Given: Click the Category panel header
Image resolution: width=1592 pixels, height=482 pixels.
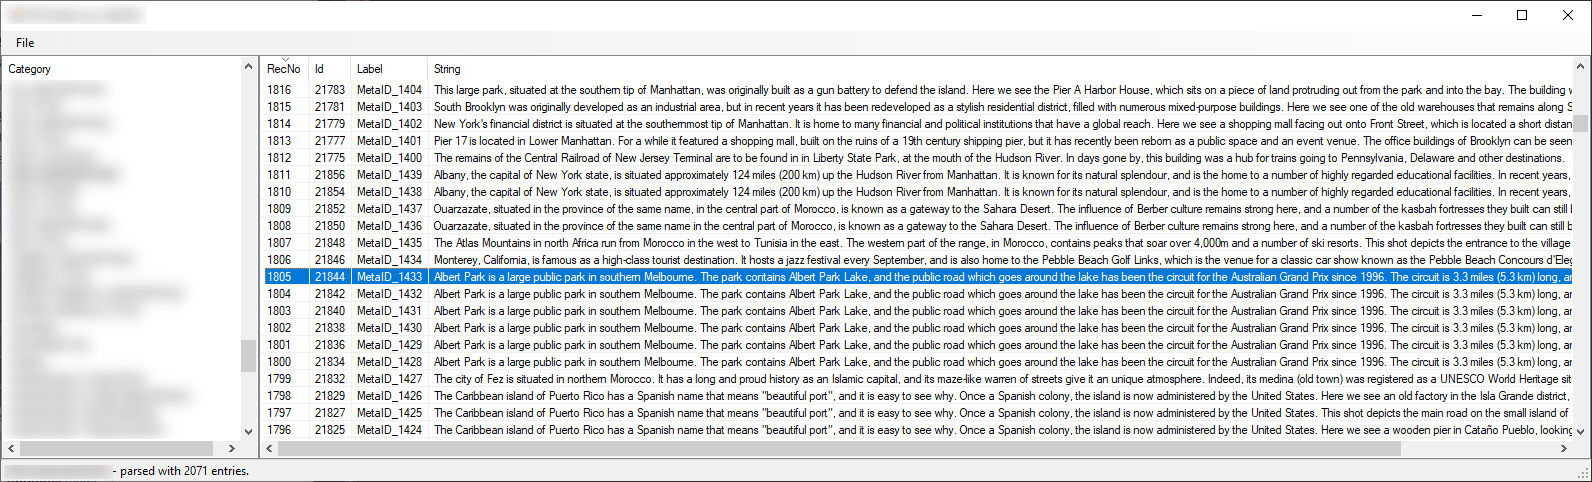Looking at the screenshot, I should coord(30,69).
